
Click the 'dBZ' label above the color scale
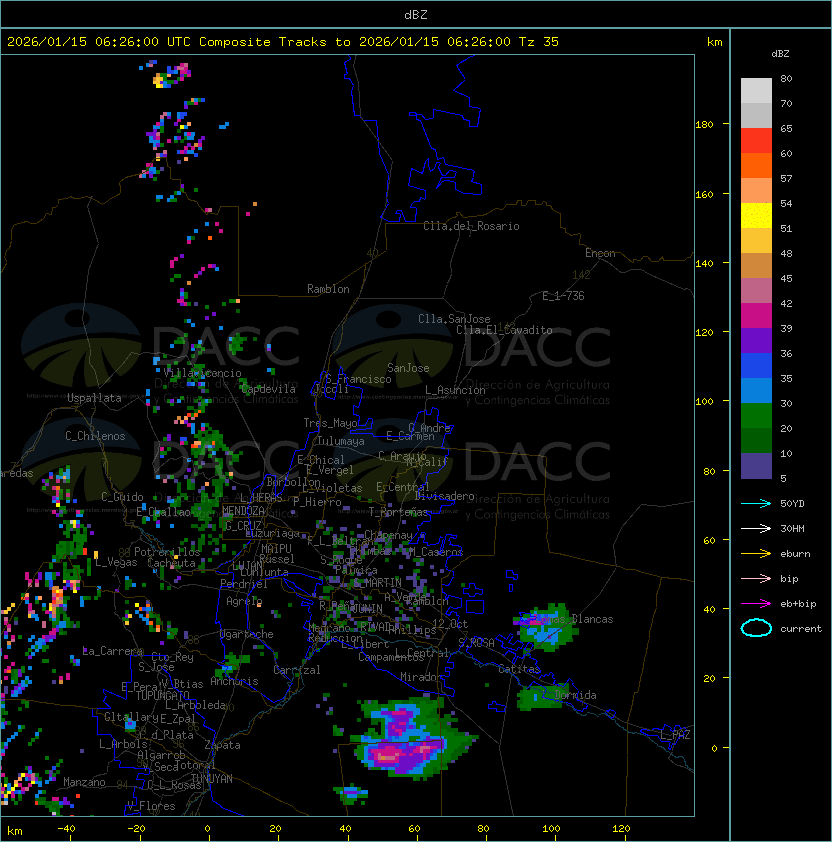tap(780, 54)
